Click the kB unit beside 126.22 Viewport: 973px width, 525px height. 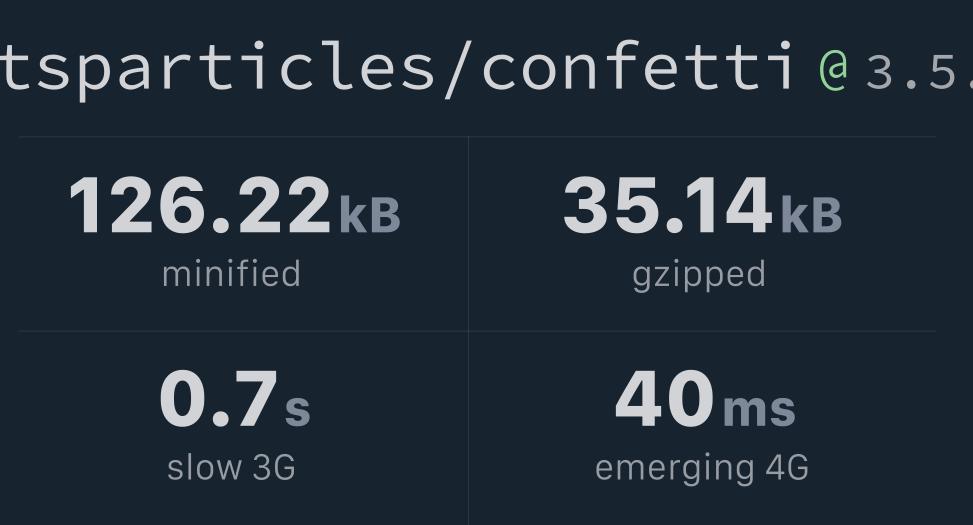(x=370, y=215)
